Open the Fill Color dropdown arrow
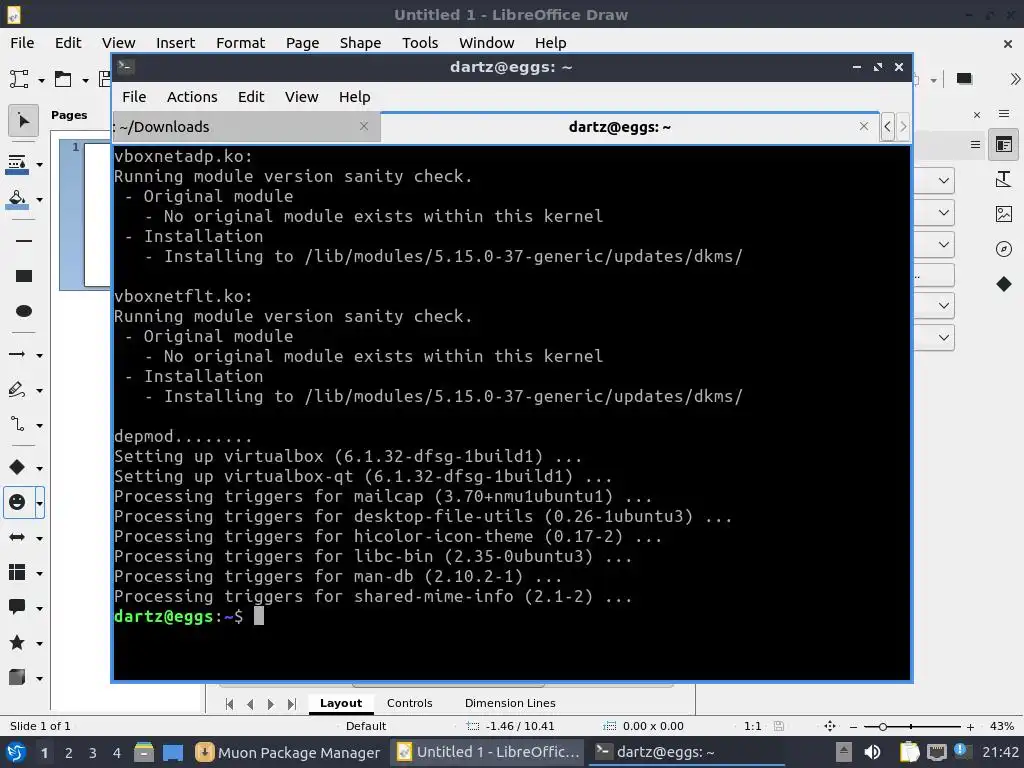The height and width of the screenshot is (768, 1024). 39,199
